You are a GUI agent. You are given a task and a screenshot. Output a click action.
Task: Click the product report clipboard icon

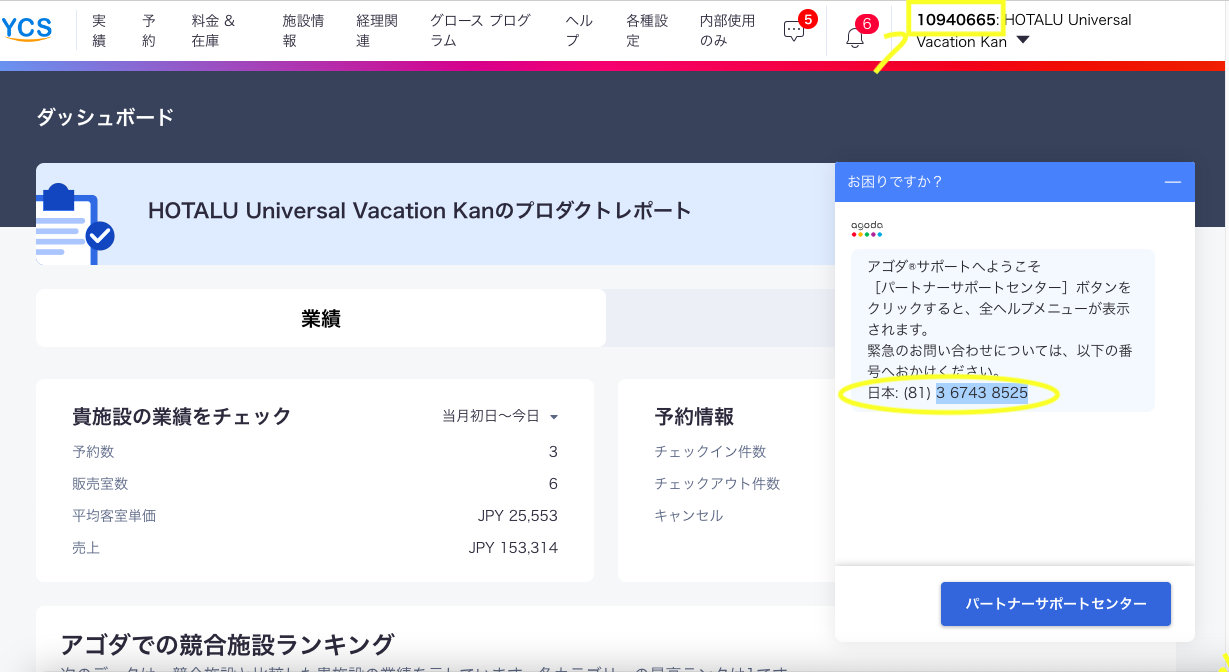coord(75,223)
